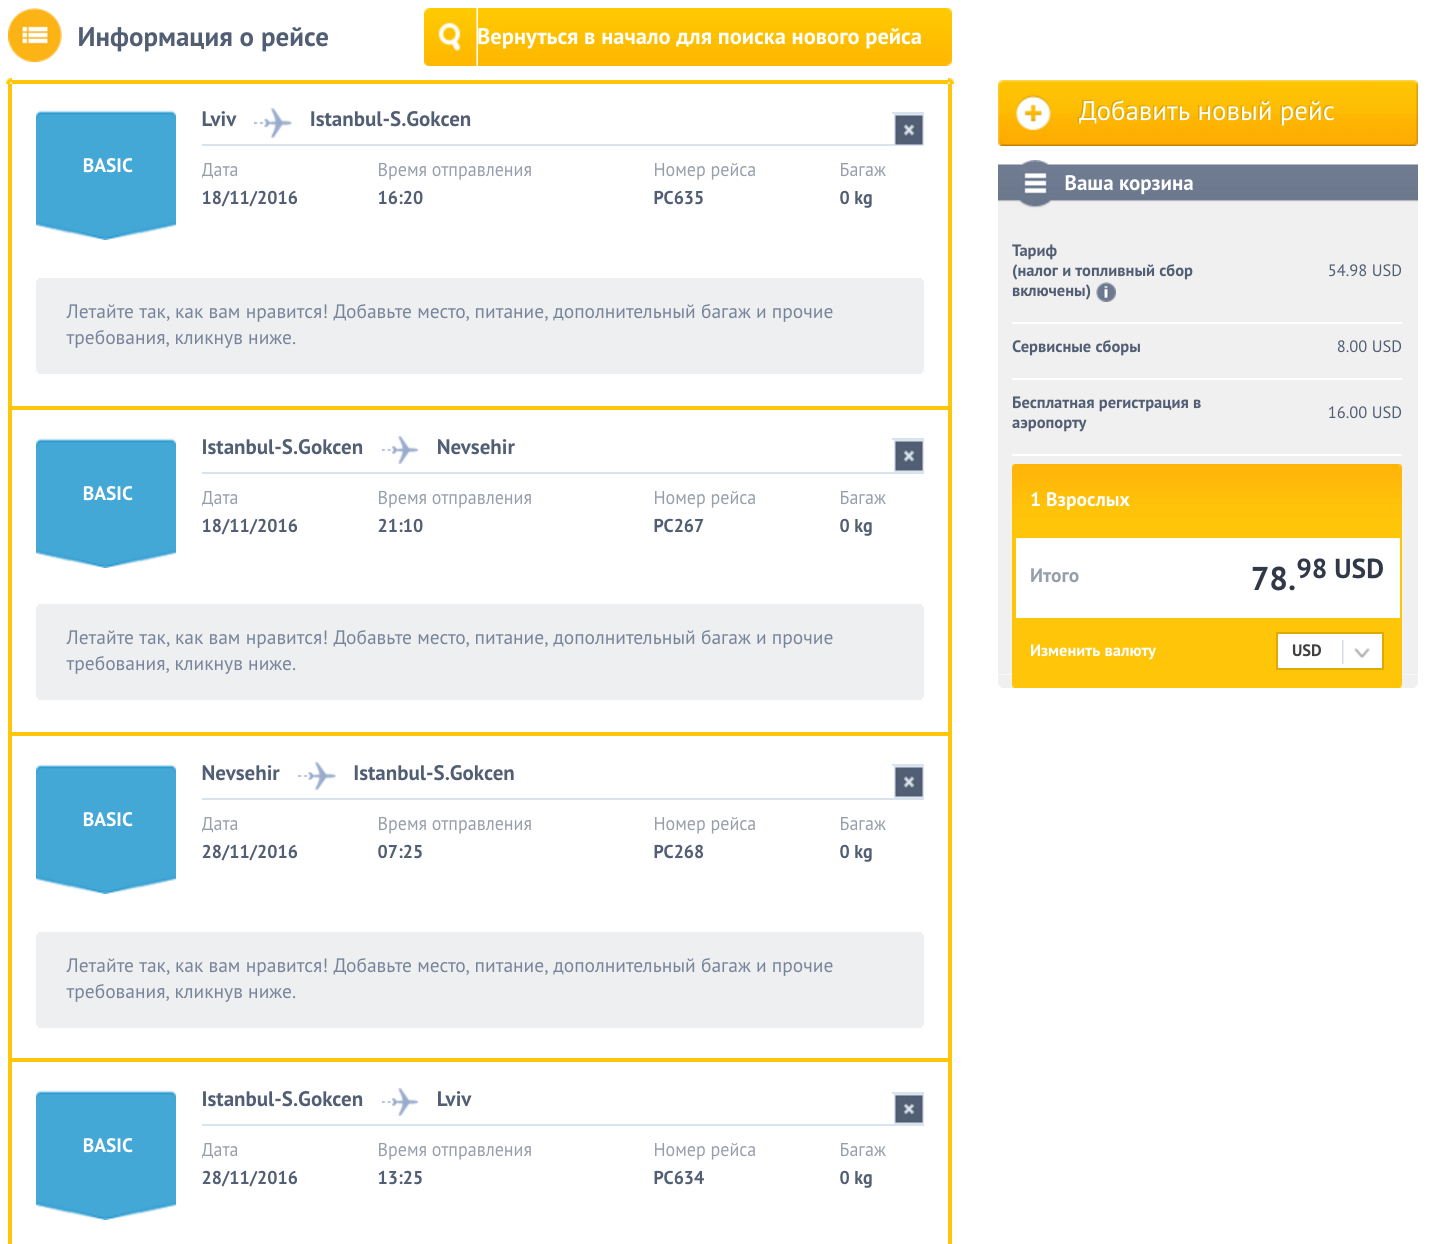This screenshot has width=1434, height=1244.
Task: Remove the Istanbul-S.Gokcen to Nevsehir flight
Action: coord(908,456)
